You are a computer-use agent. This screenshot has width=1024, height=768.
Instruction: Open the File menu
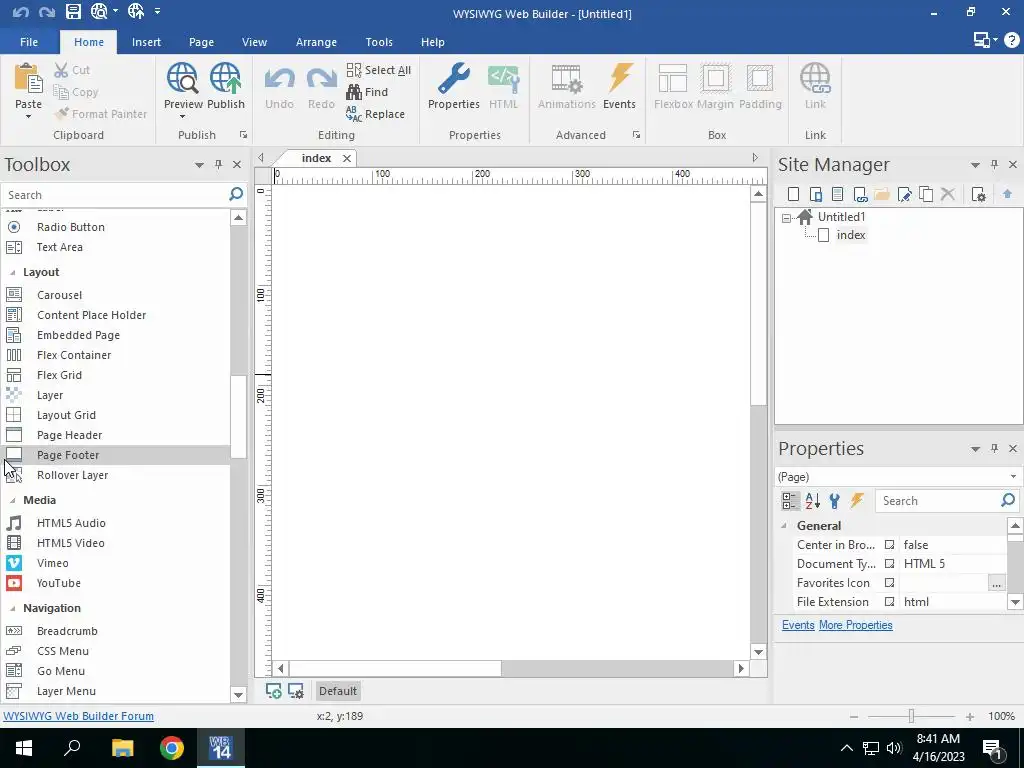click(x=29, y=42)
